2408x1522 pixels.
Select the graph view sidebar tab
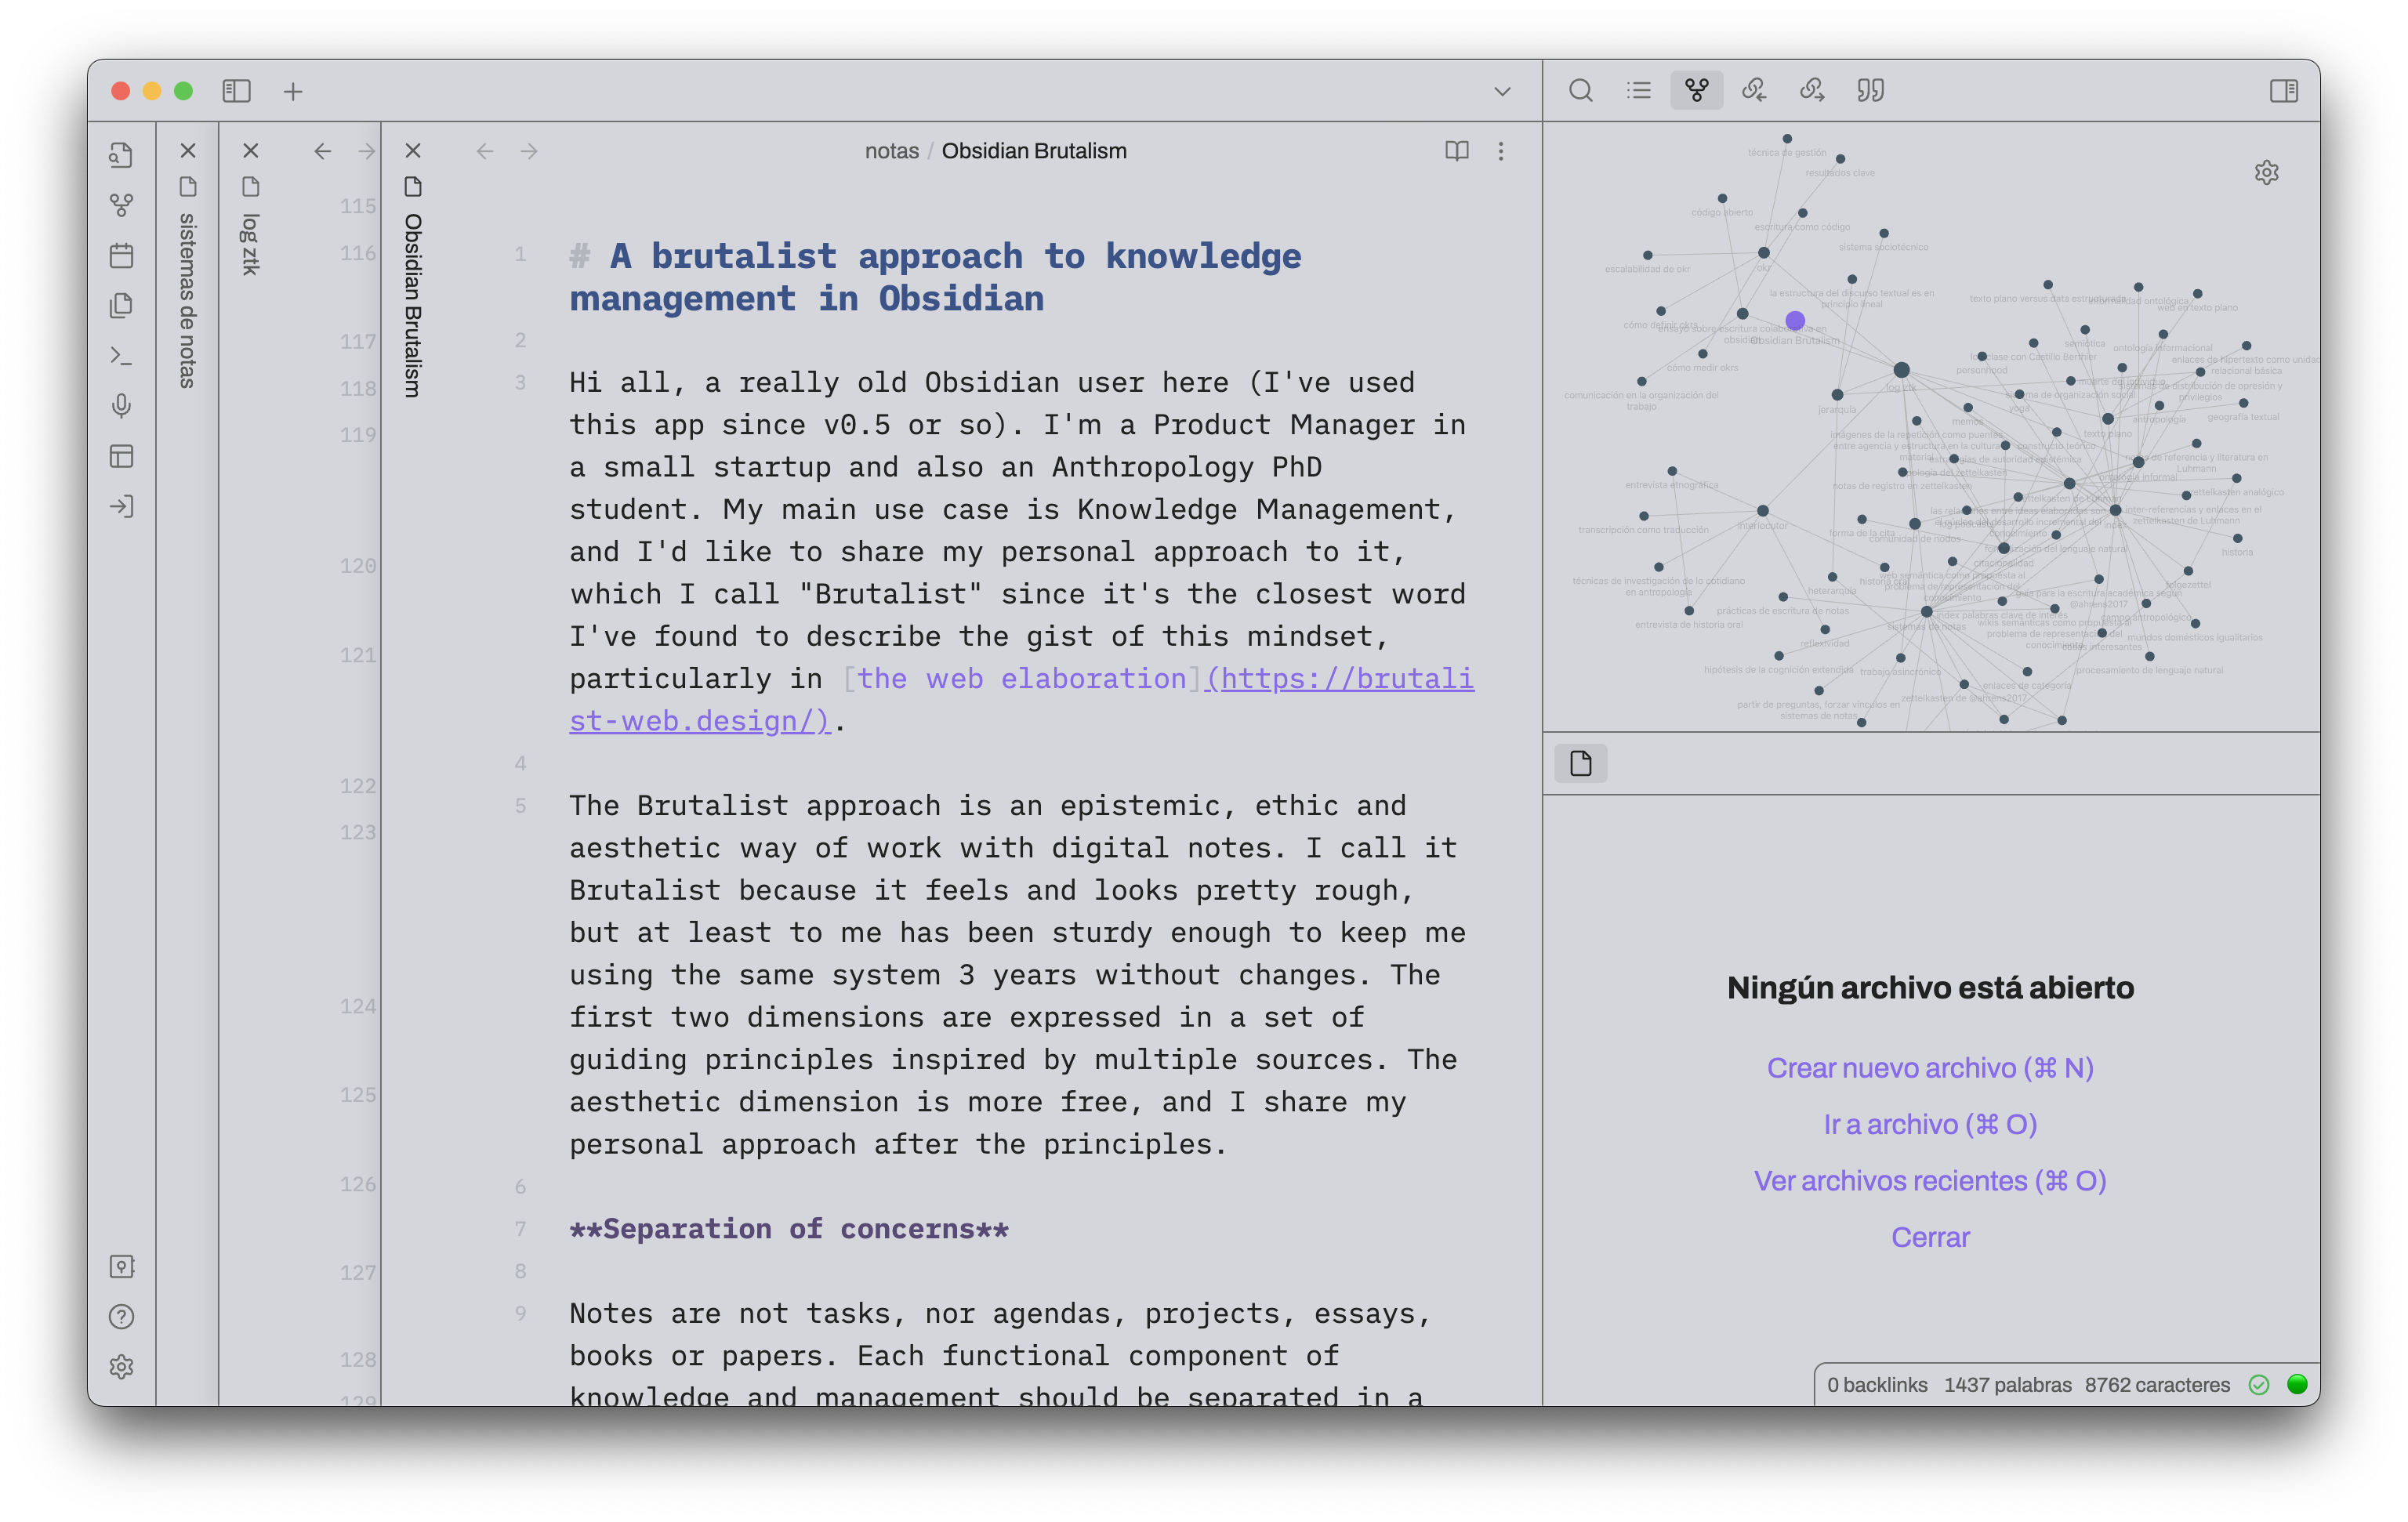pos(1696,90)
